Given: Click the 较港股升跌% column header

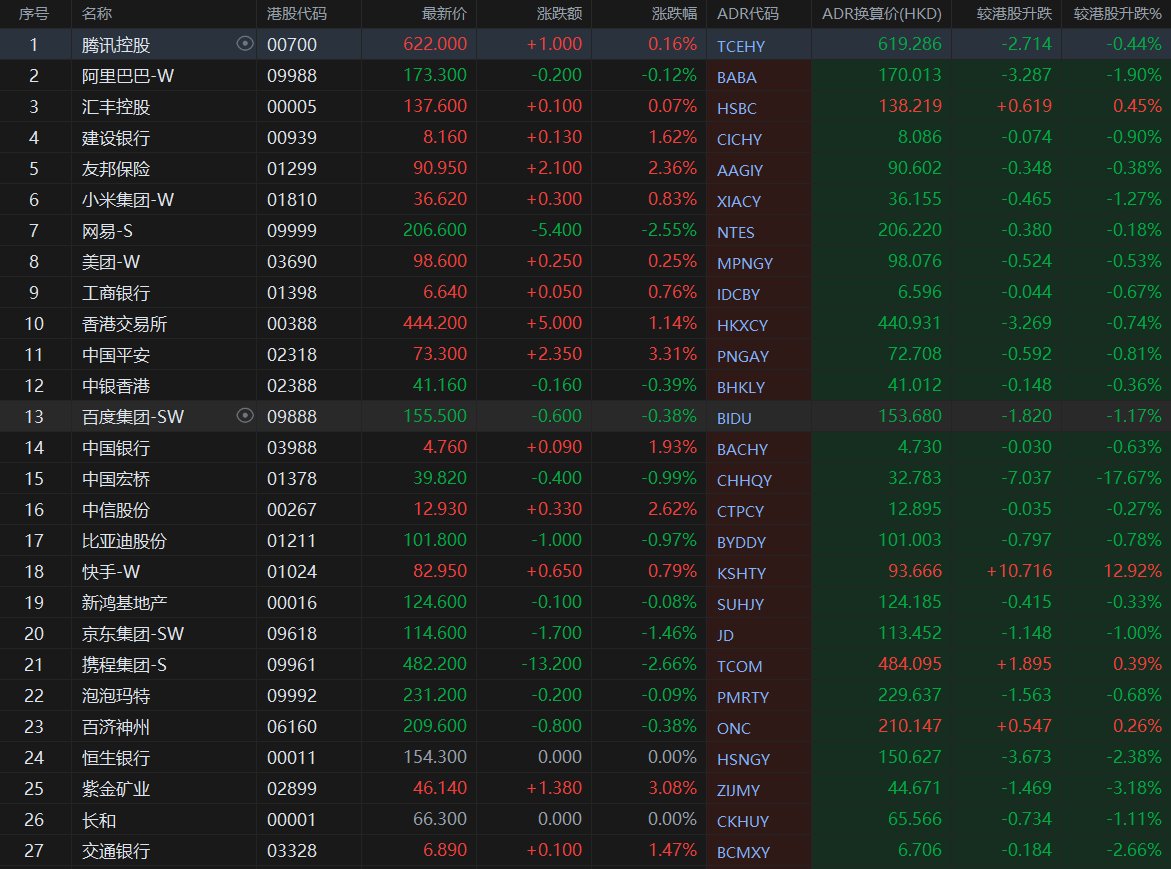Looking at the screenshot, I should coord(1118,14).
